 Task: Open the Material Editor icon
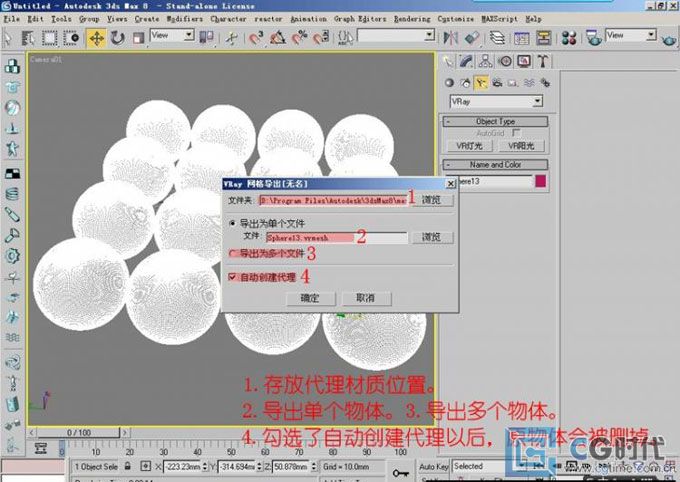tap(569, 38)
